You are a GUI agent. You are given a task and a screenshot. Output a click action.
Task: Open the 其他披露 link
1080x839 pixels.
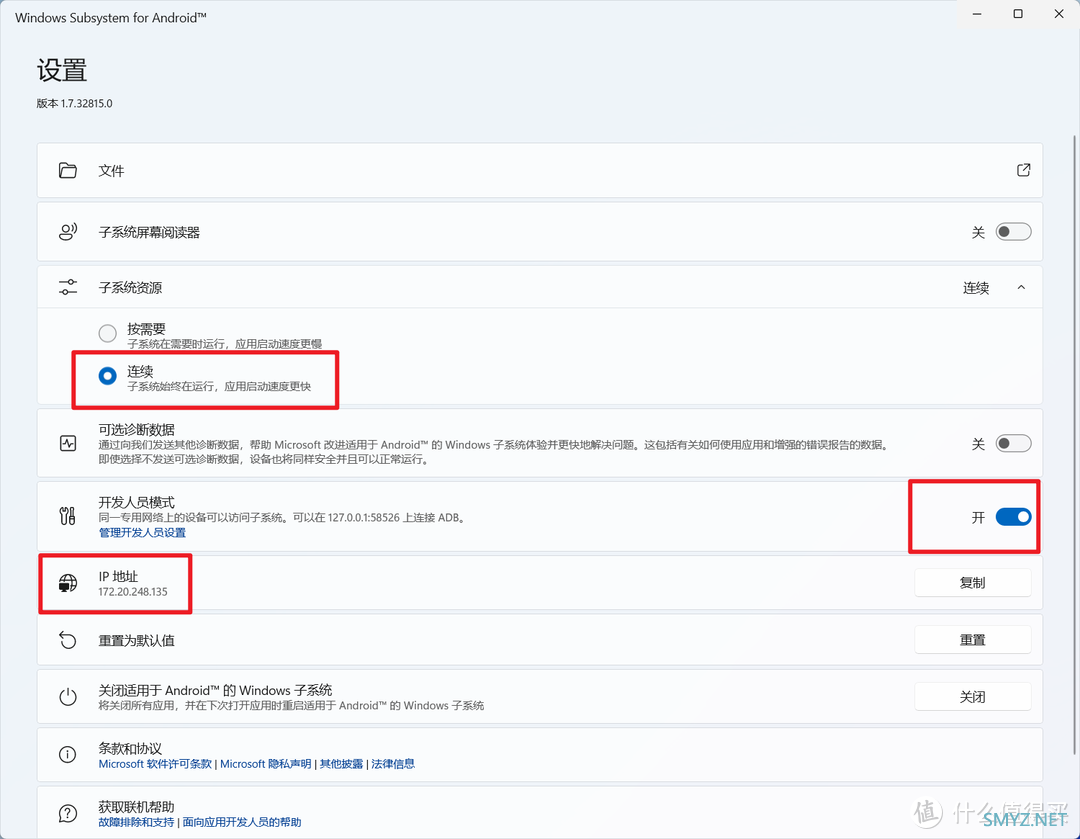(x=341, y=764)
